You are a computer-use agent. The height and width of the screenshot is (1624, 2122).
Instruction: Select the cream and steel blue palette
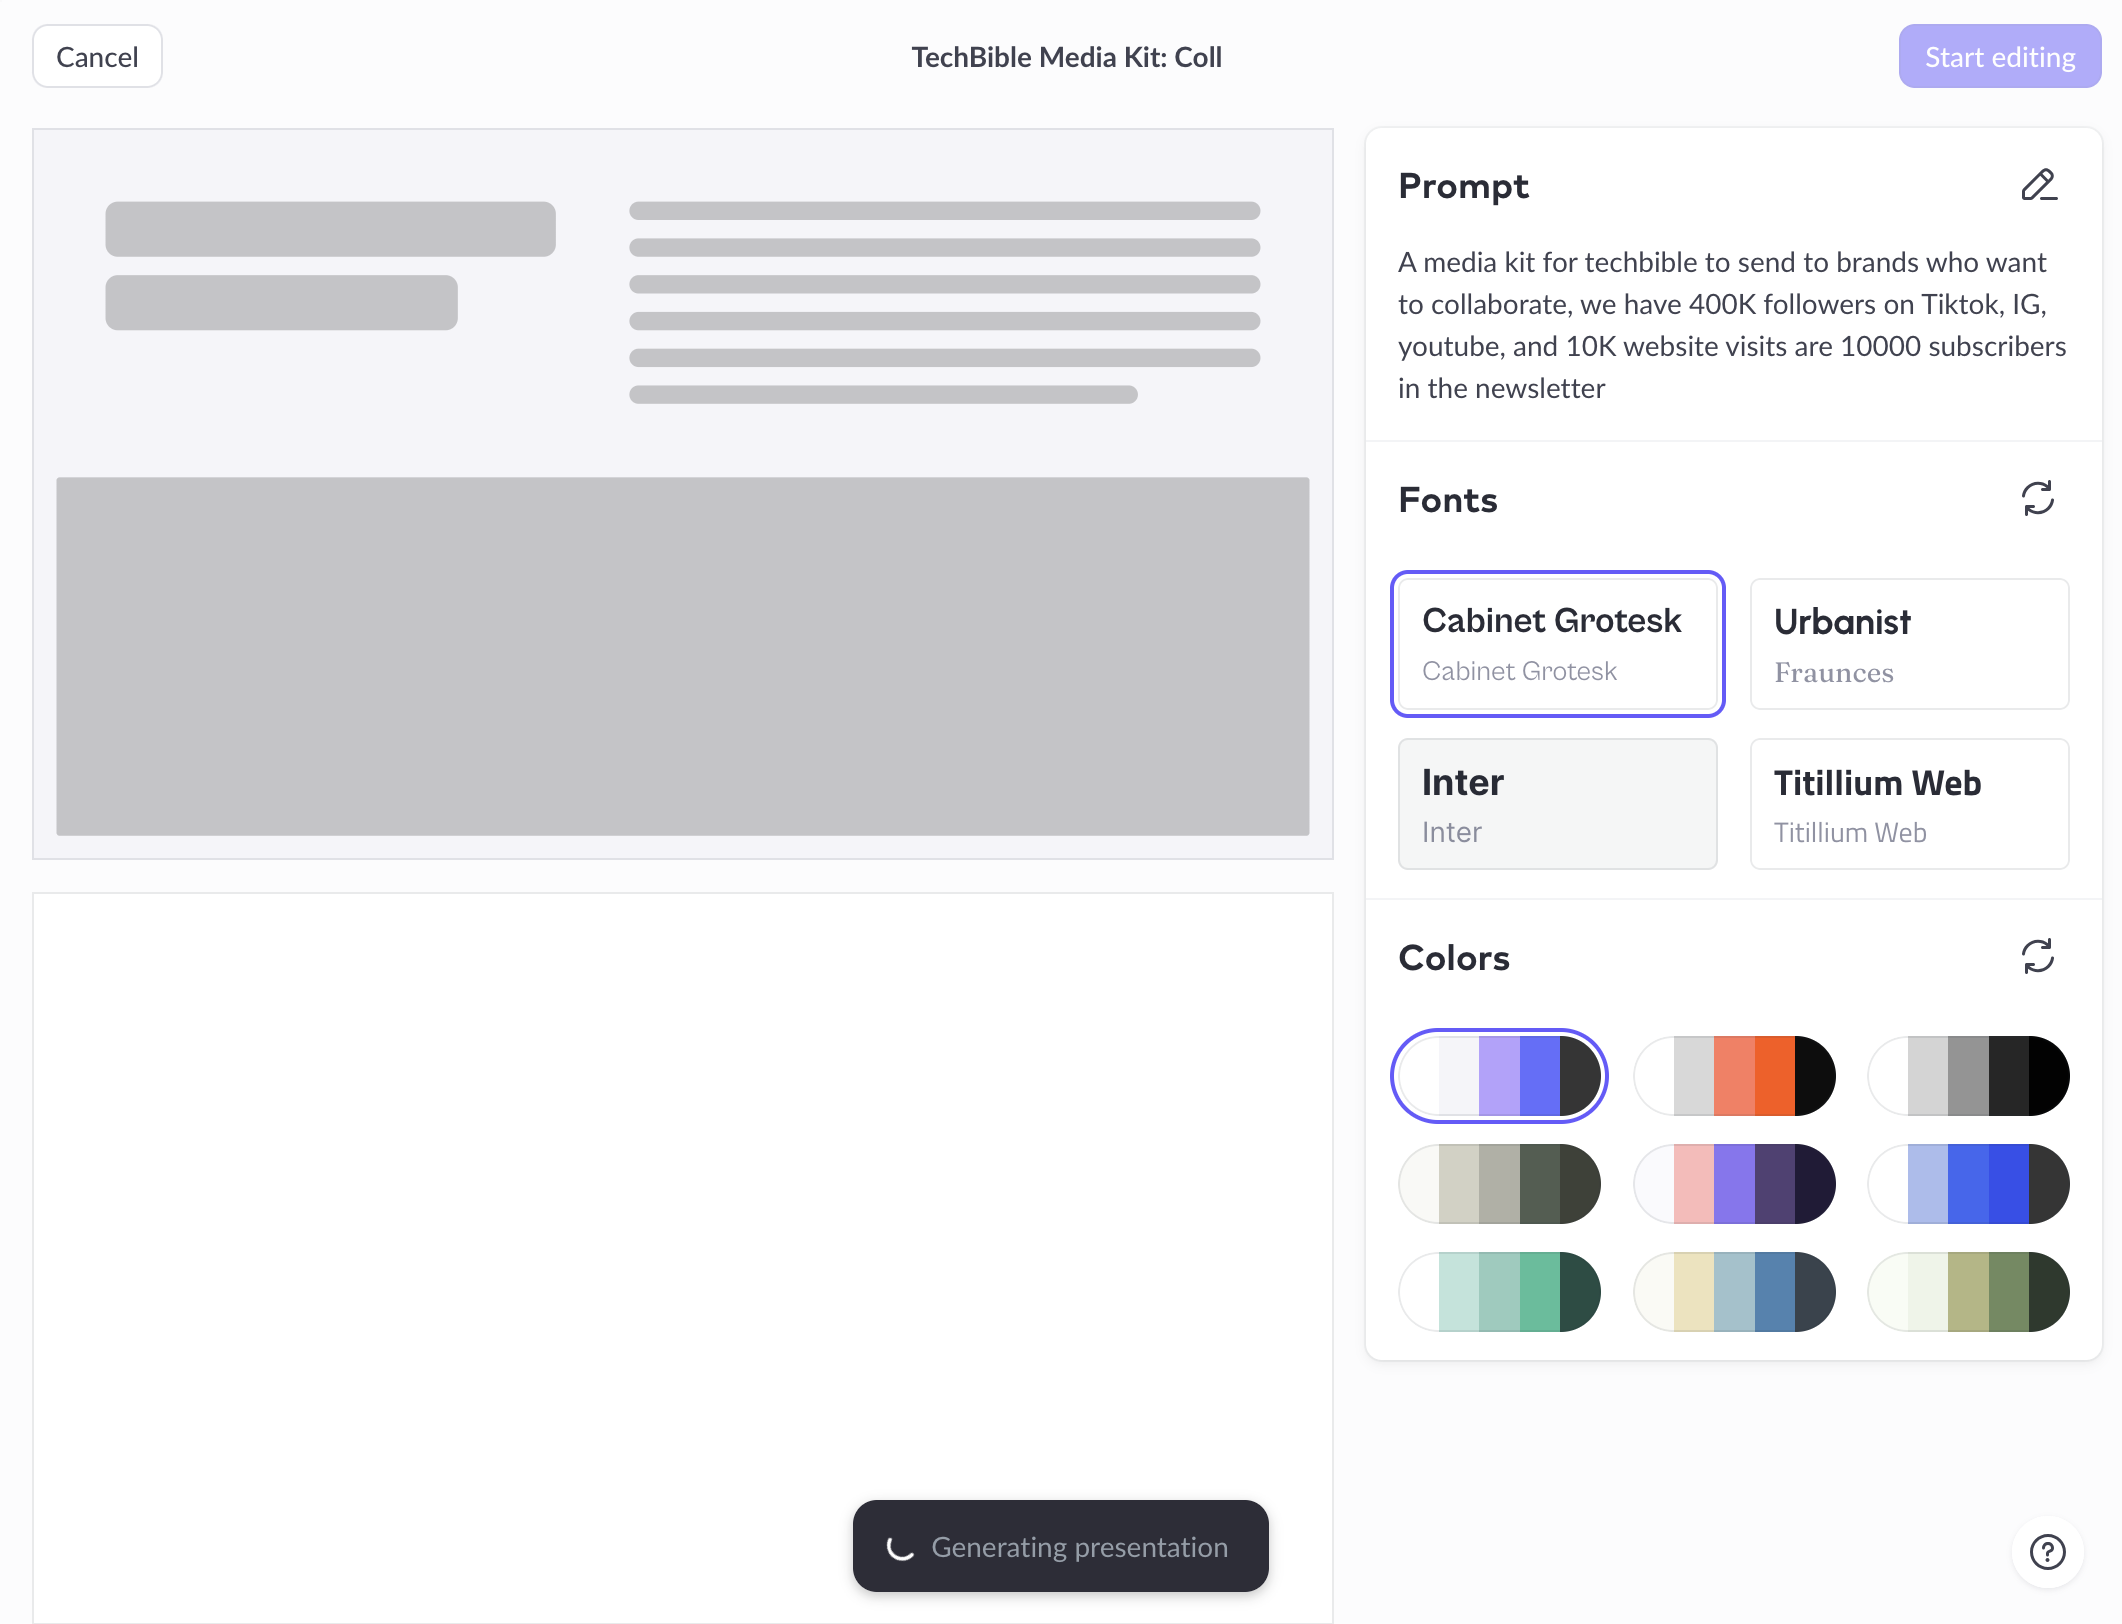point(1734,1292)
